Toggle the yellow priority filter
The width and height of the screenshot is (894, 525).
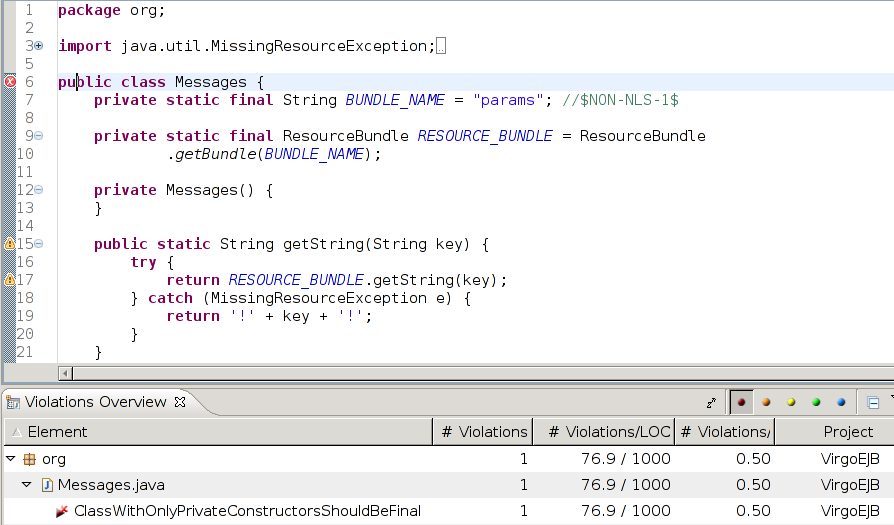(x=791, y=403)
